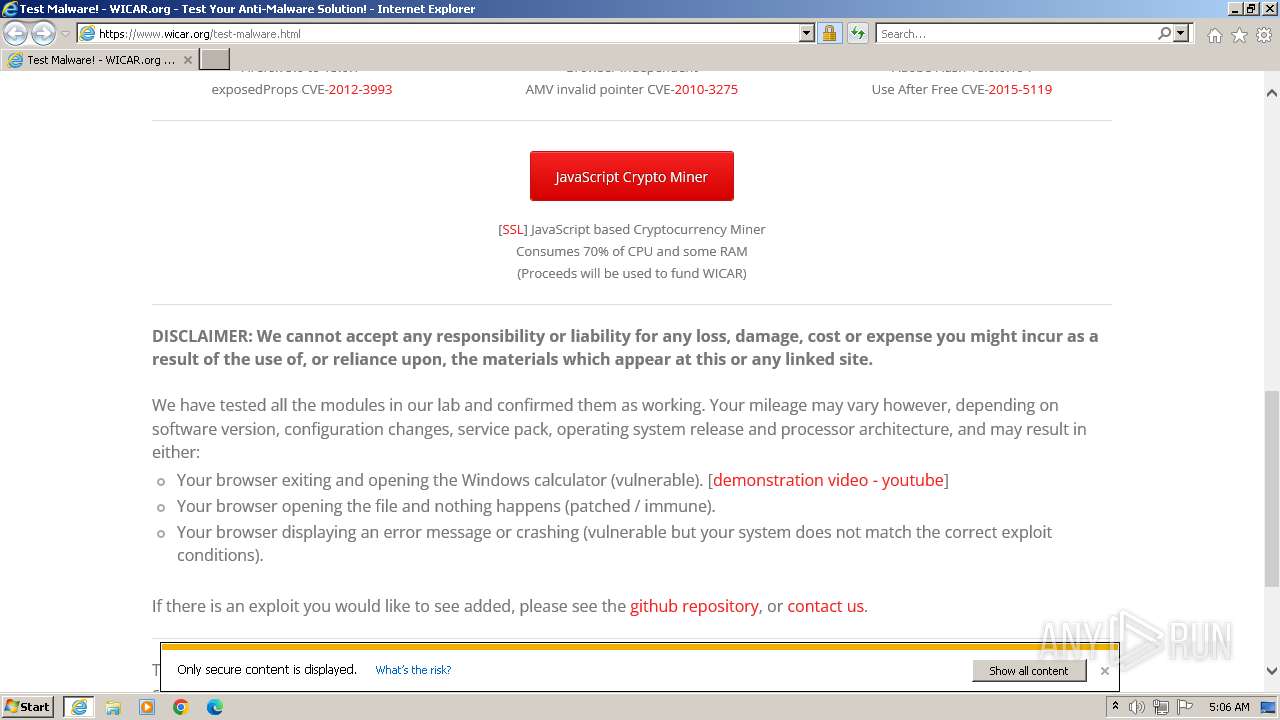Open File Explorer from the taskbar

pyautogui.click(x=113, y=707)
